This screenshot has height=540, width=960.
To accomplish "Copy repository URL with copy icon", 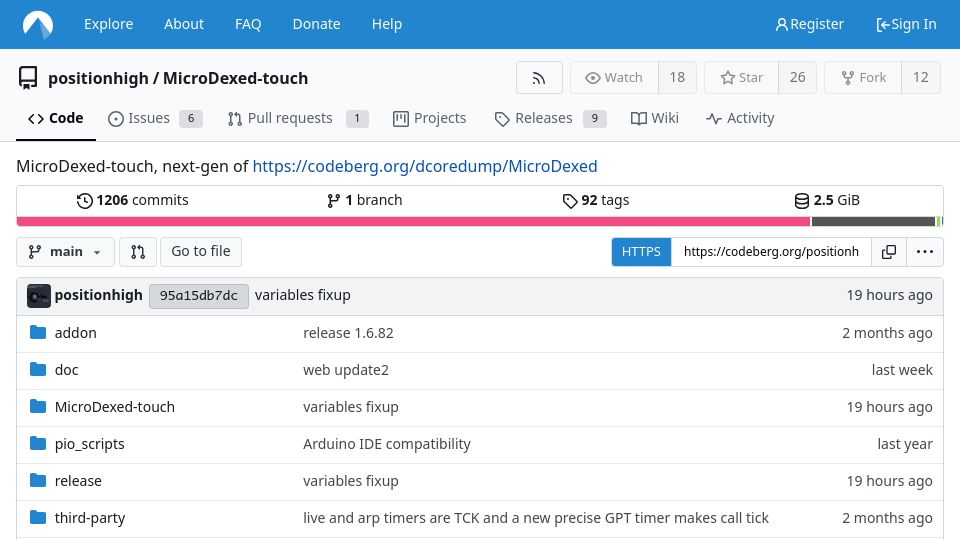I will tap(888, 252).
